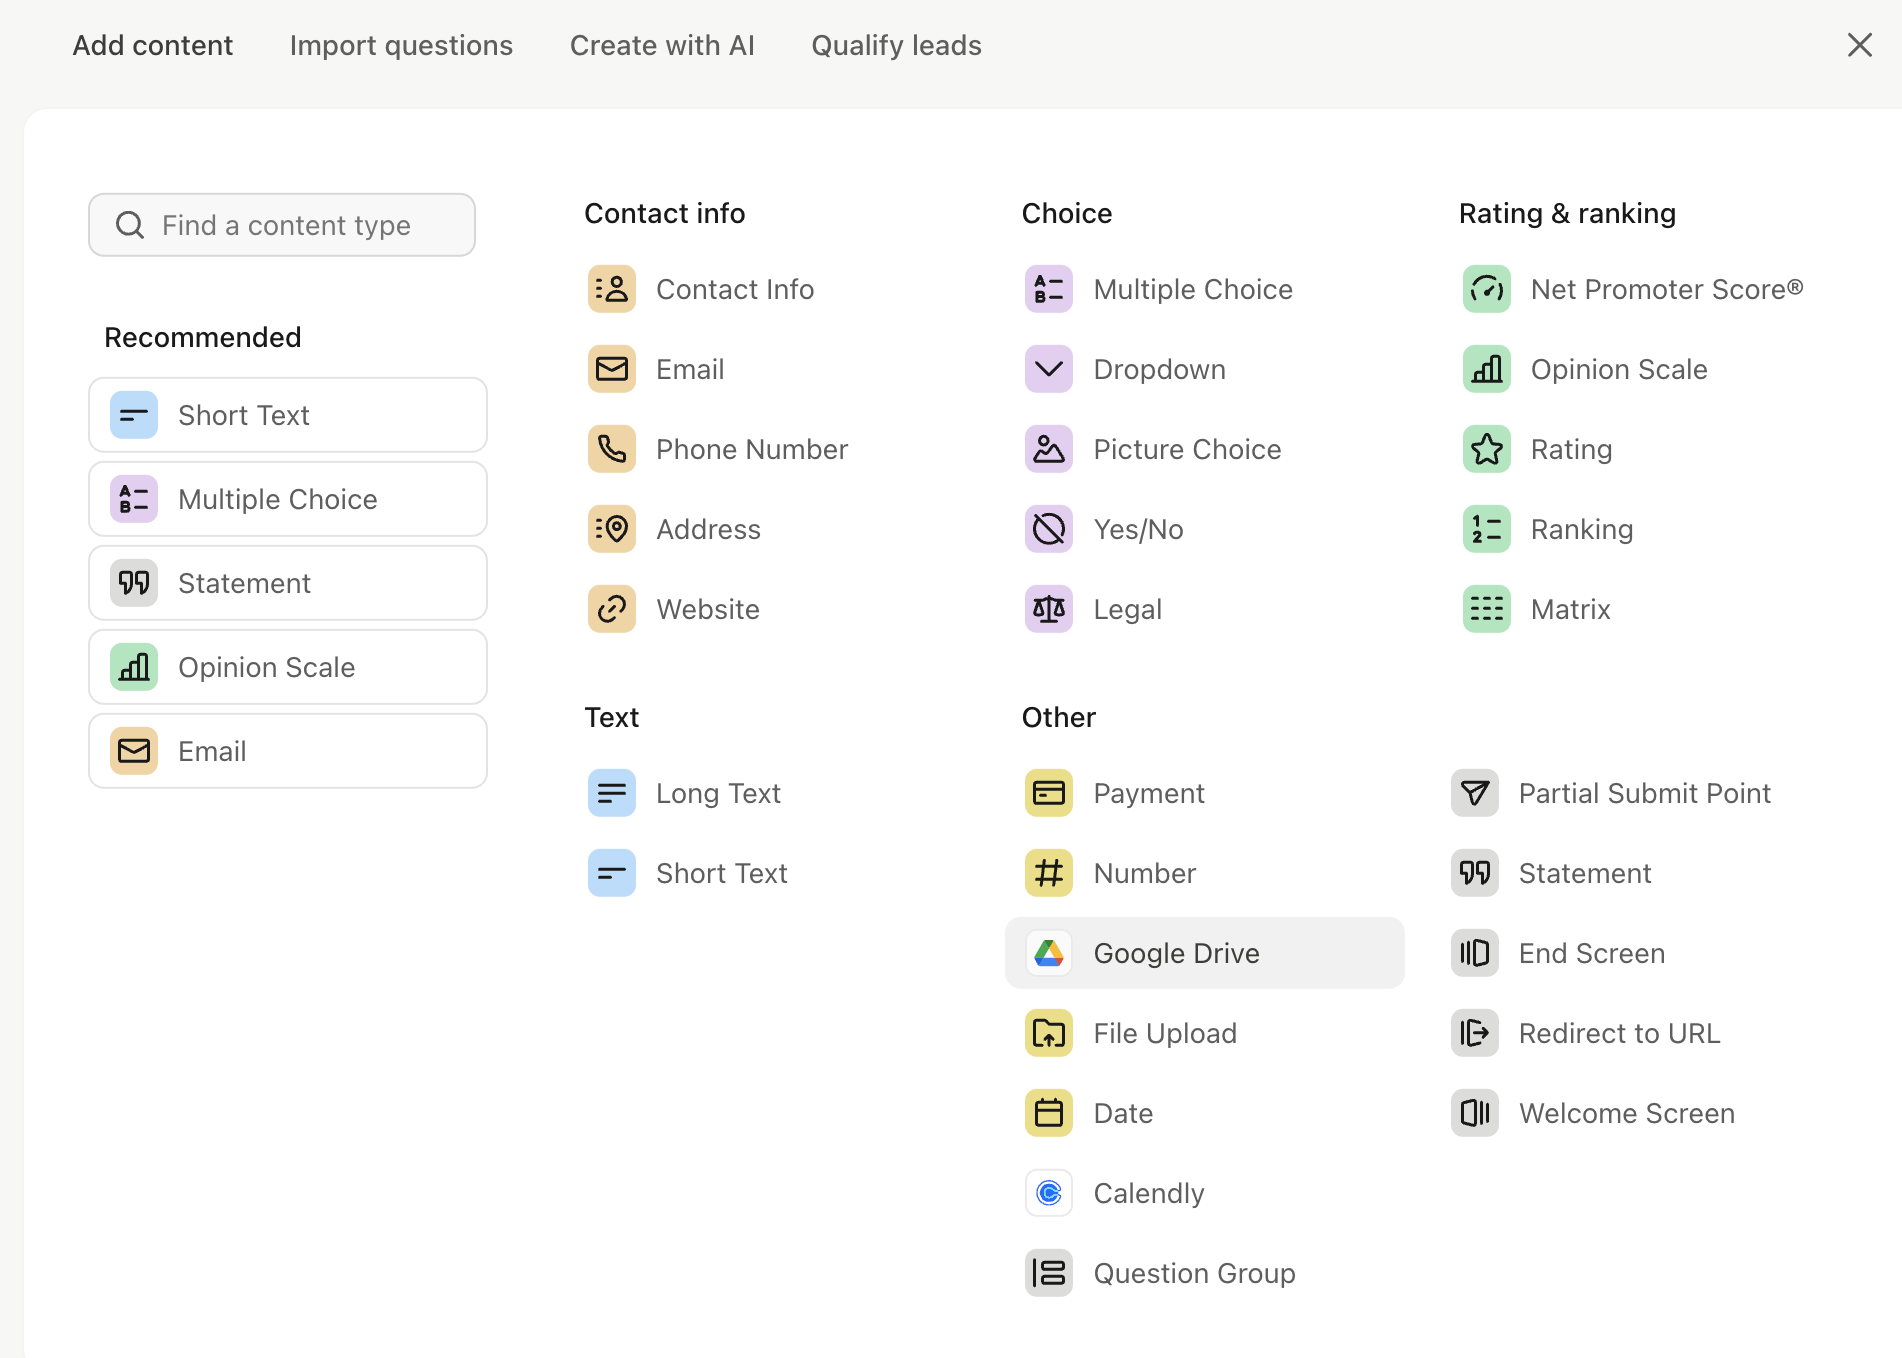Switch to the Qualify leads tab
Image resolution: width=1902 pixels, height=1358 pixels.
click(x=896, y=46)
